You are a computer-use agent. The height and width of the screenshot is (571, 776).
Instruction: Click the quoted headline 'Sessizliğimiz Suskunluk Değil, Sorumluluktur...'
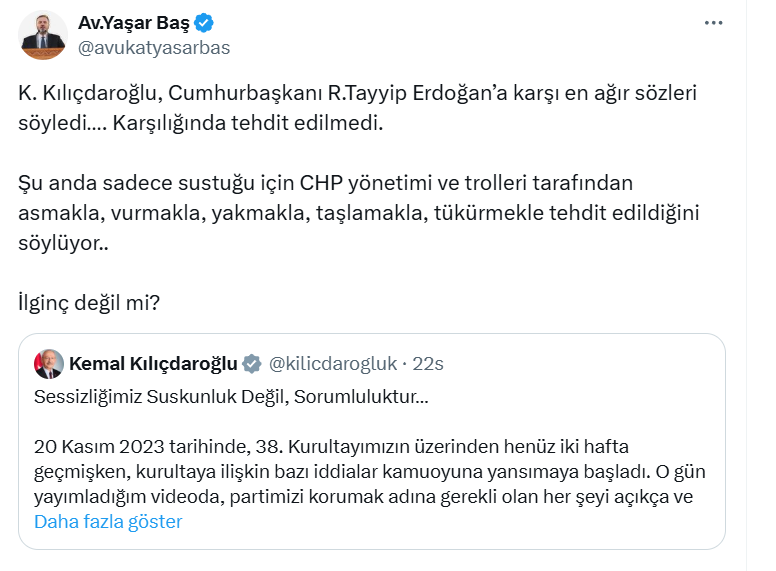(x=231, y=398)
